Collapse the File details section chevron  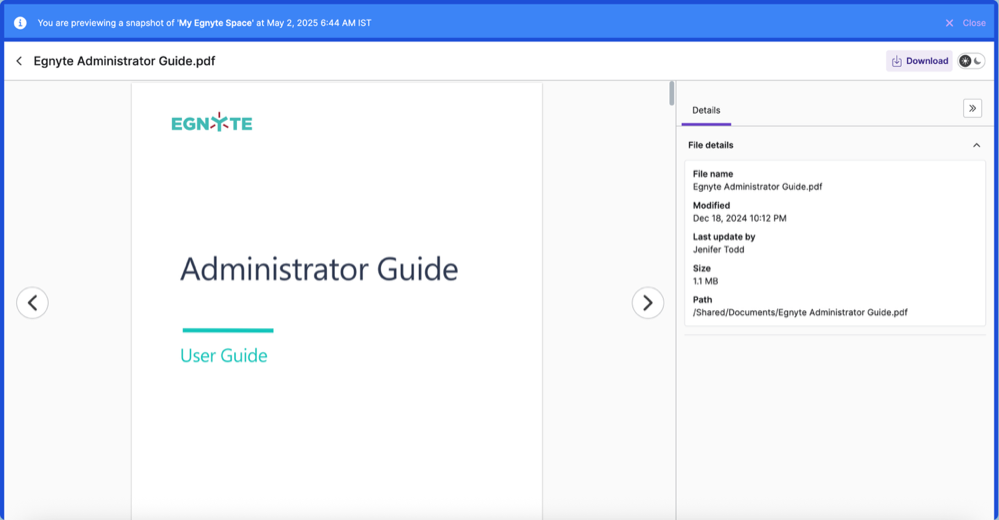977,145
